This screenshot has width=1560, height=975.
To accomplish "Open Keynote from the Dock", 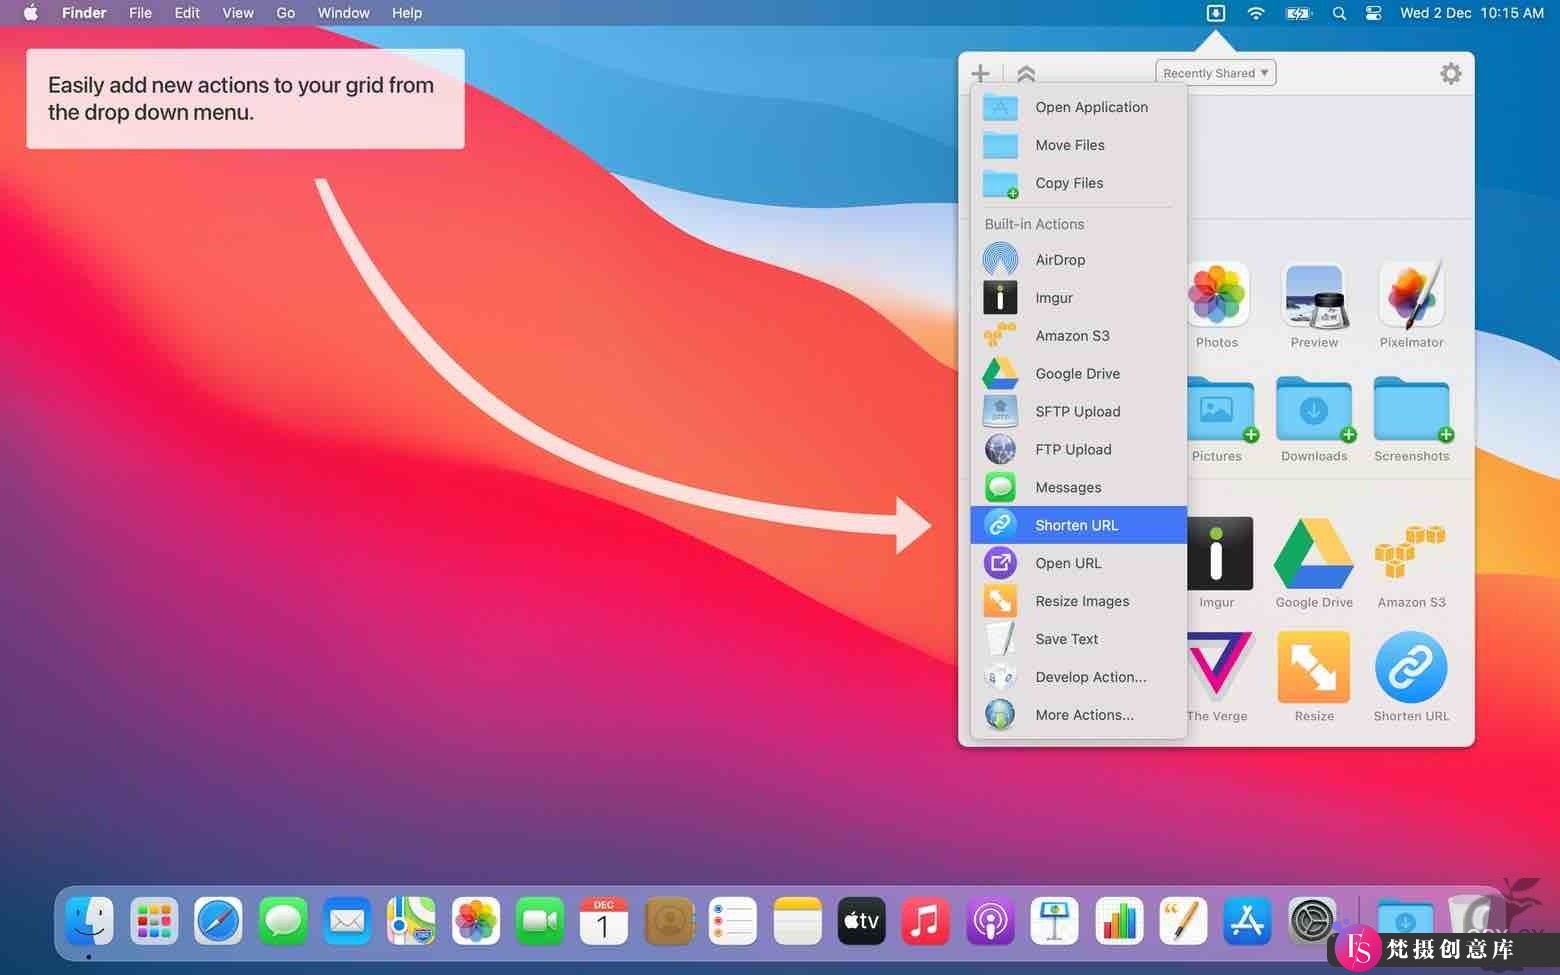I will point(1054,921).
